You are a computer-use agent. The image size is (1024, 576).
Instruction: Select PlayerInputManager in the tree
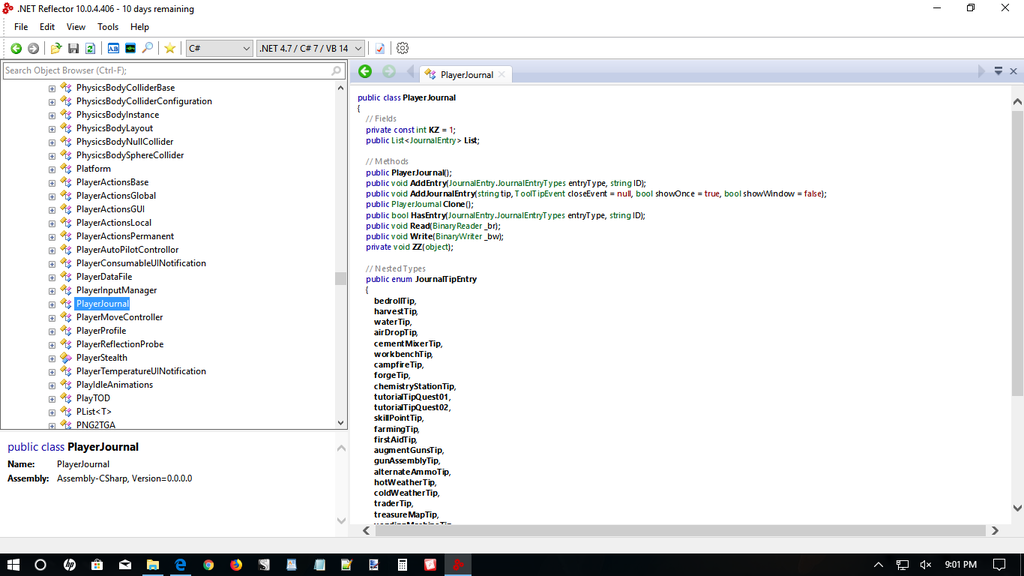coord(116,291)
